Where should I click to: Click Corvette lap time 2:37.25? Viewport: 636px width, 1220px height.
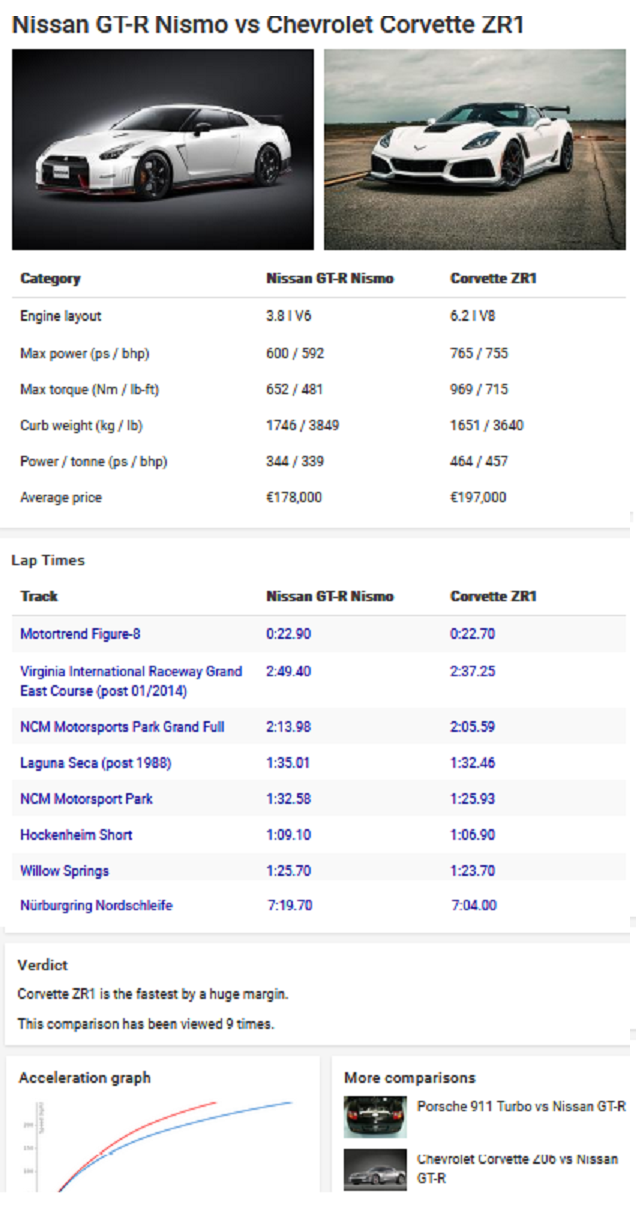click(x=473, y=672)
